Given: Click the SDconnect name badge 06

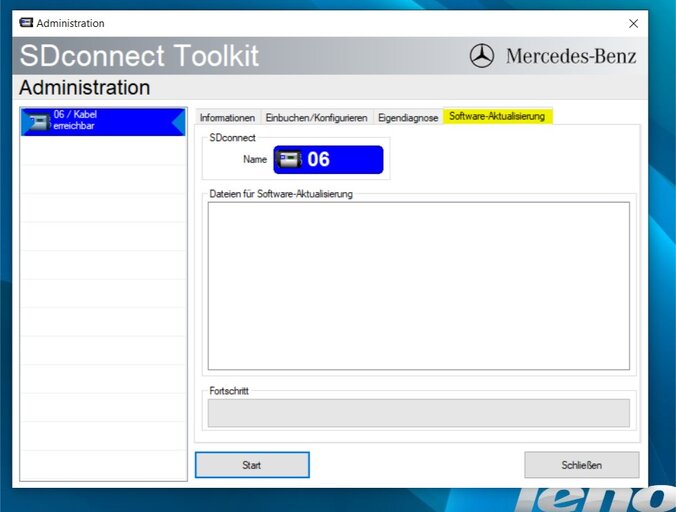Looking at the screenshot, I should 328,159.
